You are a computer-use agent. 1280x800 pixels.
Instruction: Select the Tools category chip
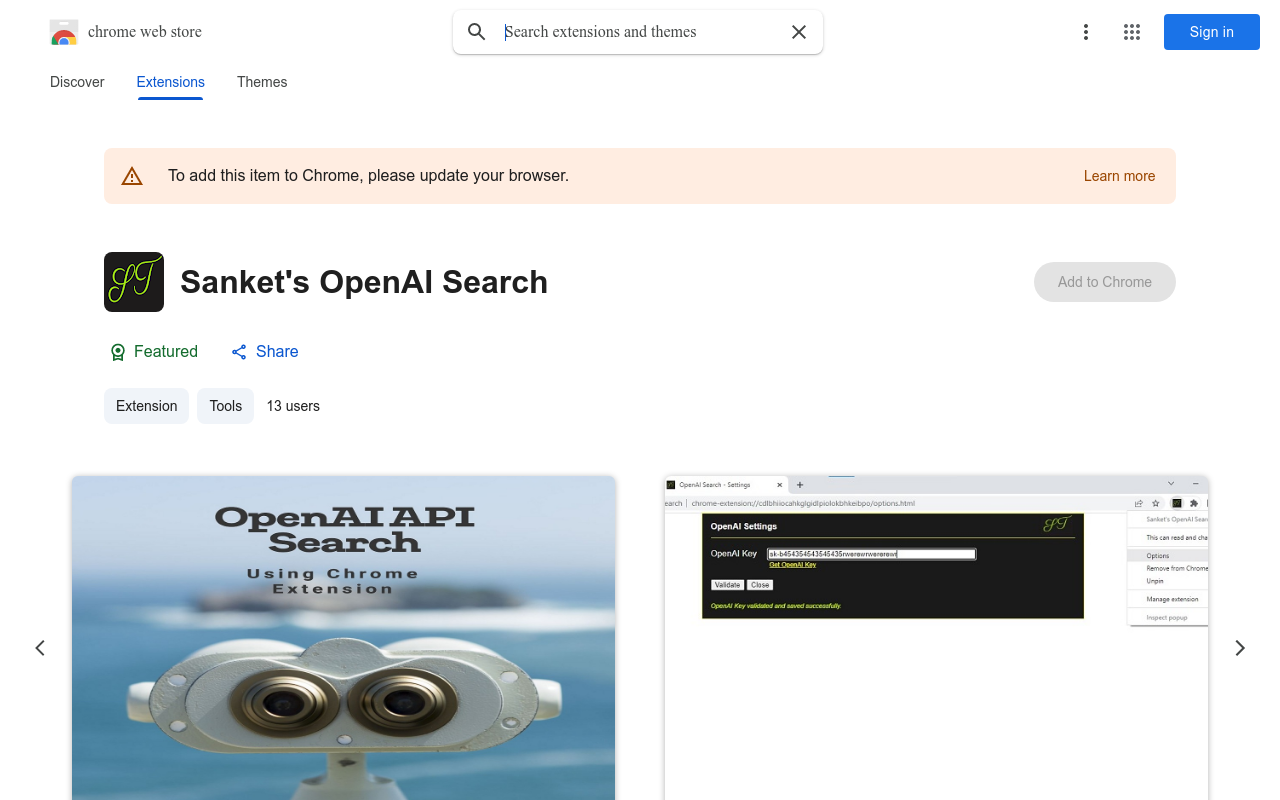pos(225,406)
